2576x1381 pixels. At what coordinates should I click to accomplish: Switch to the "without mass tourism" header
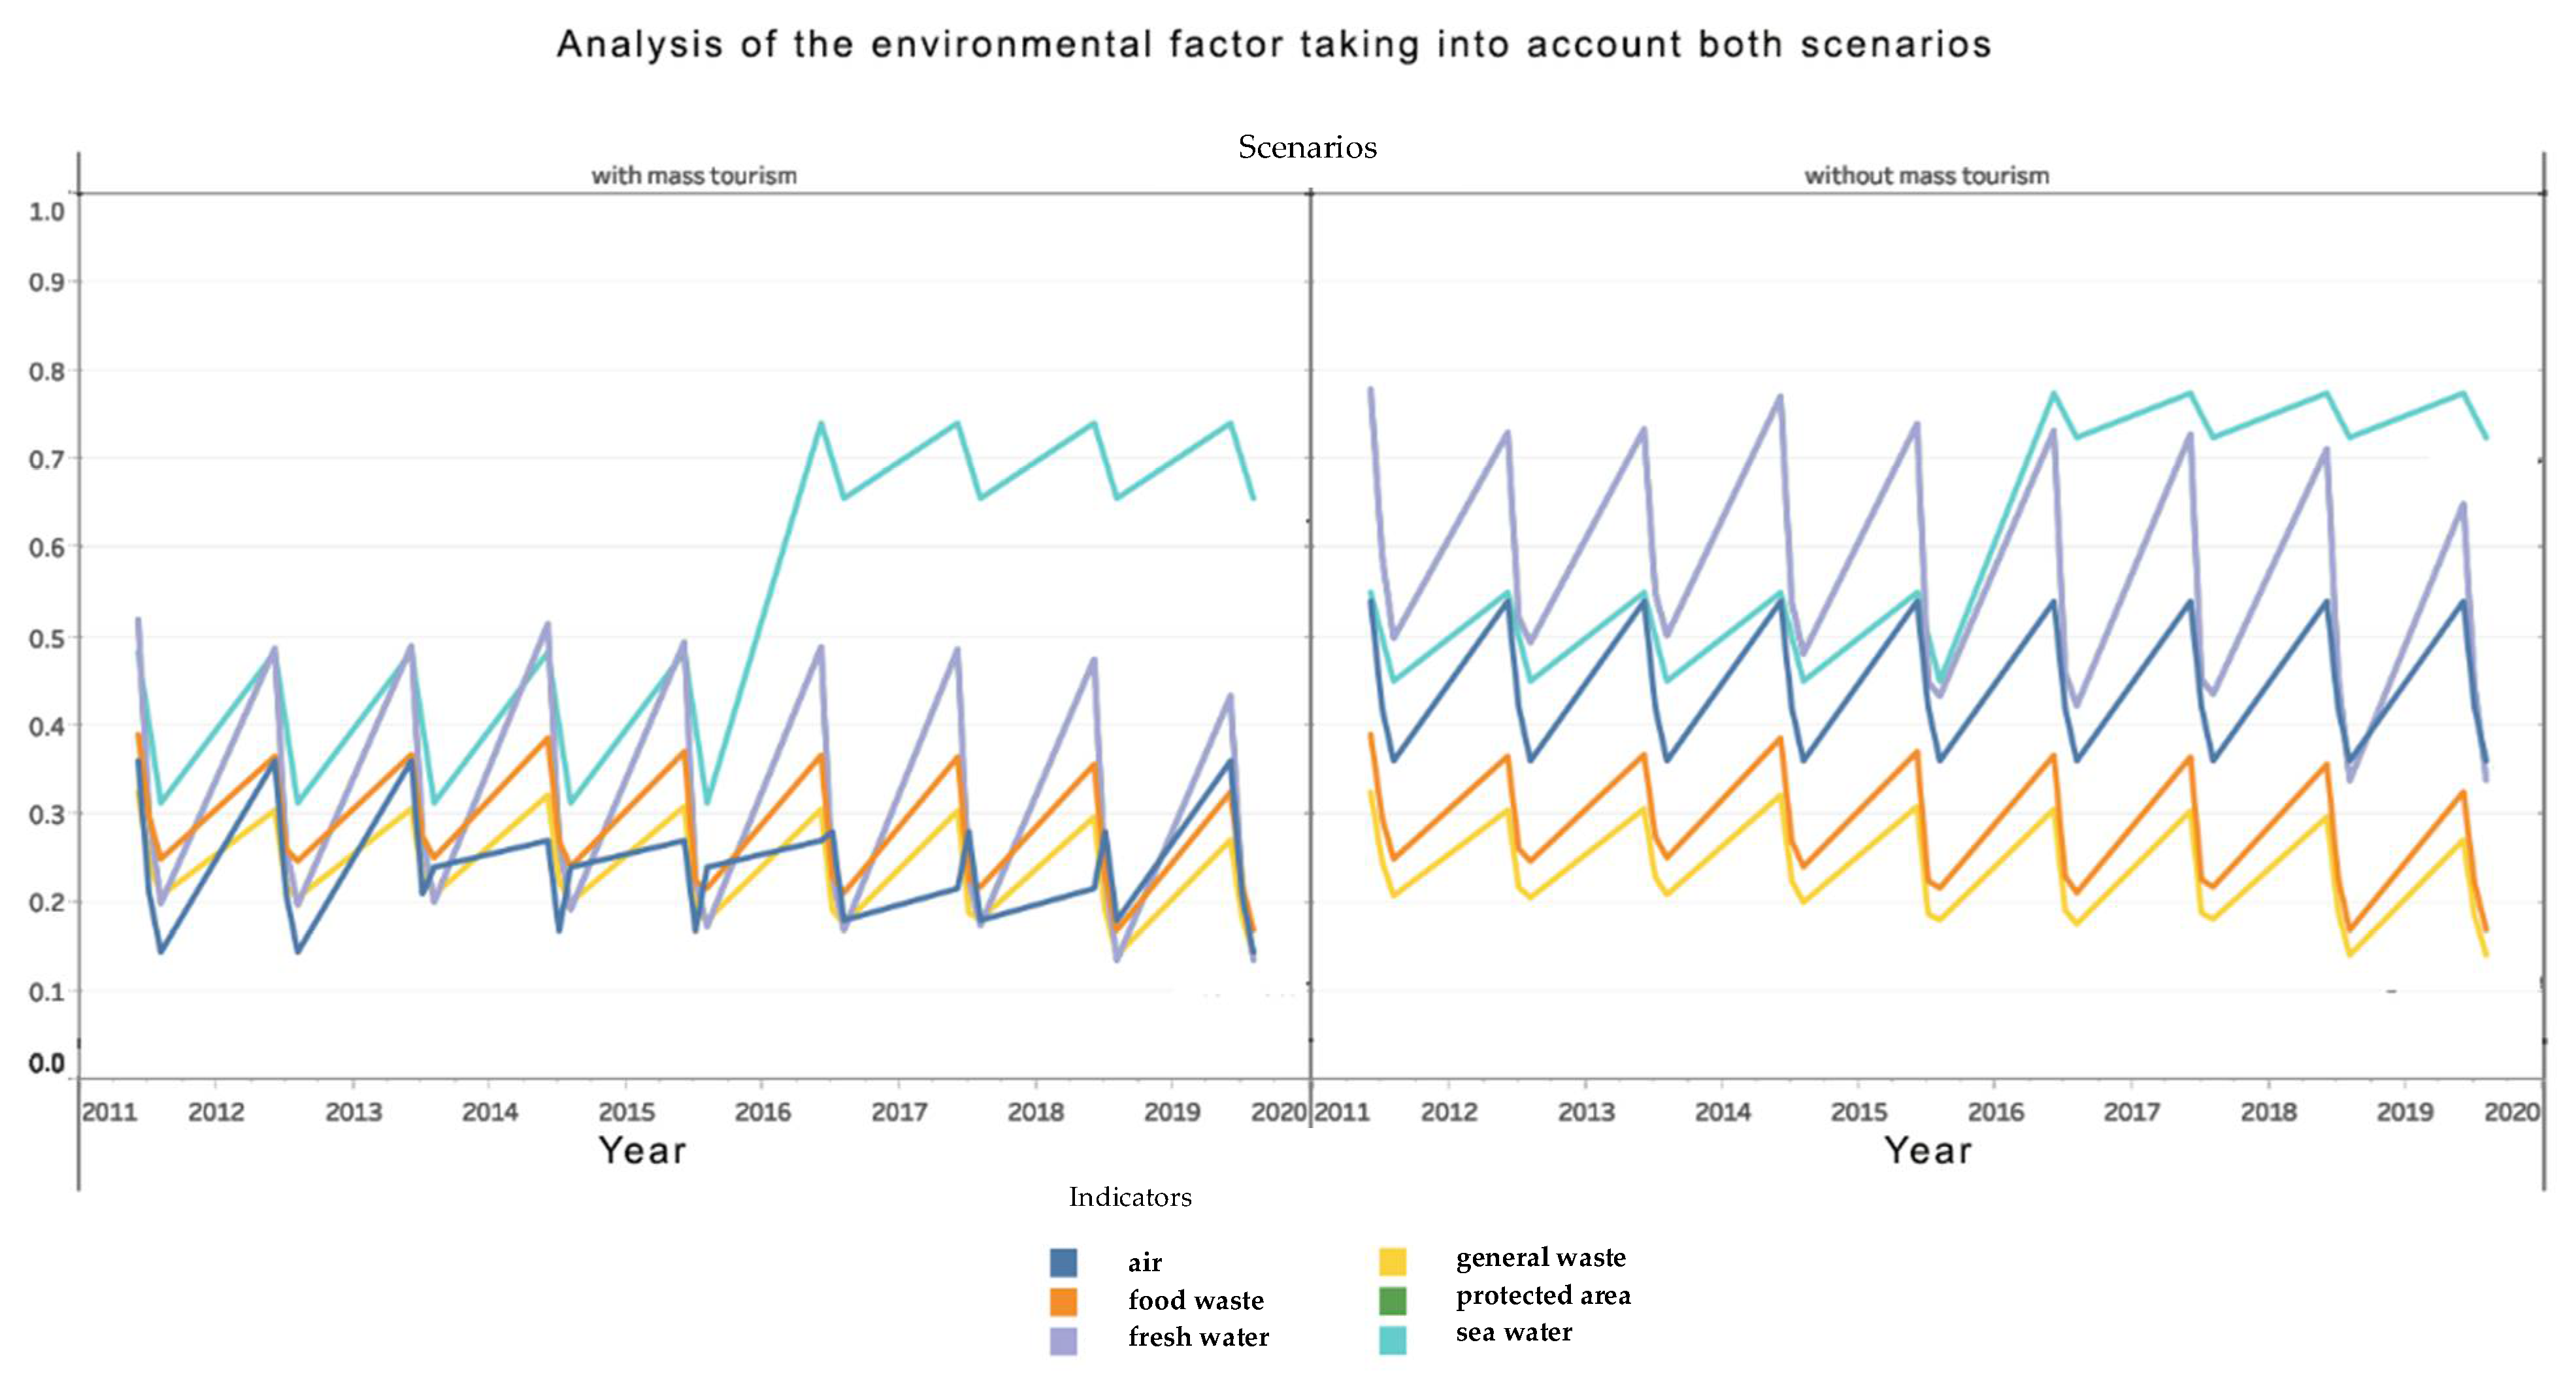pos(1926,176)
